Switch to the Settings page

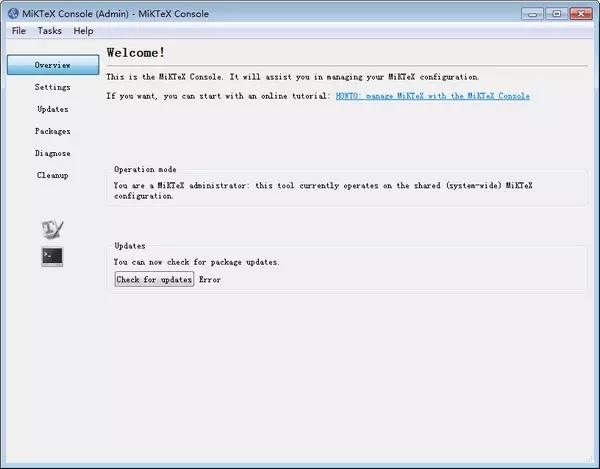pyautogui.click(x=53, y=87)
